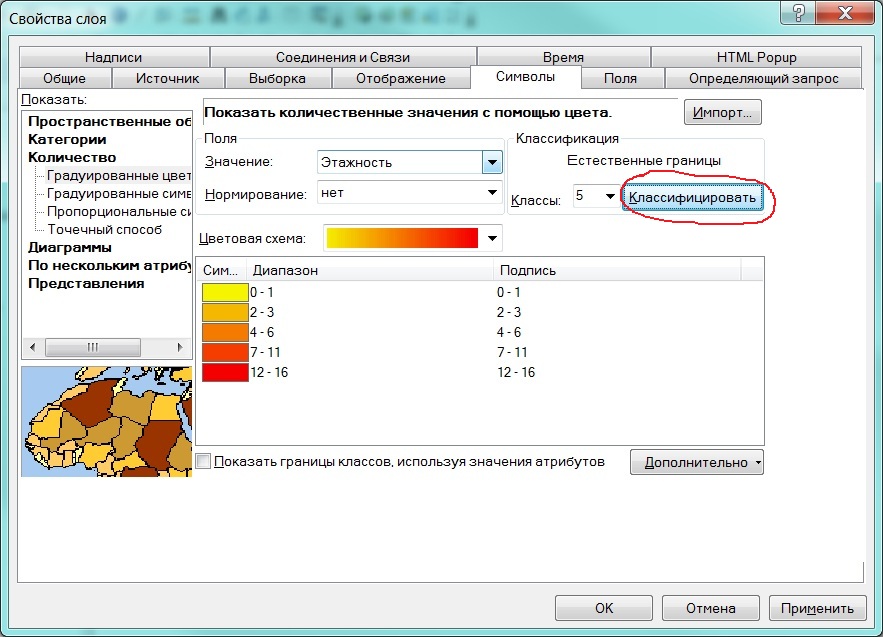Click the Импорт... button
The width and height of the screenshot is (883, 637).
pyautogui.click(x=723, y=112)
